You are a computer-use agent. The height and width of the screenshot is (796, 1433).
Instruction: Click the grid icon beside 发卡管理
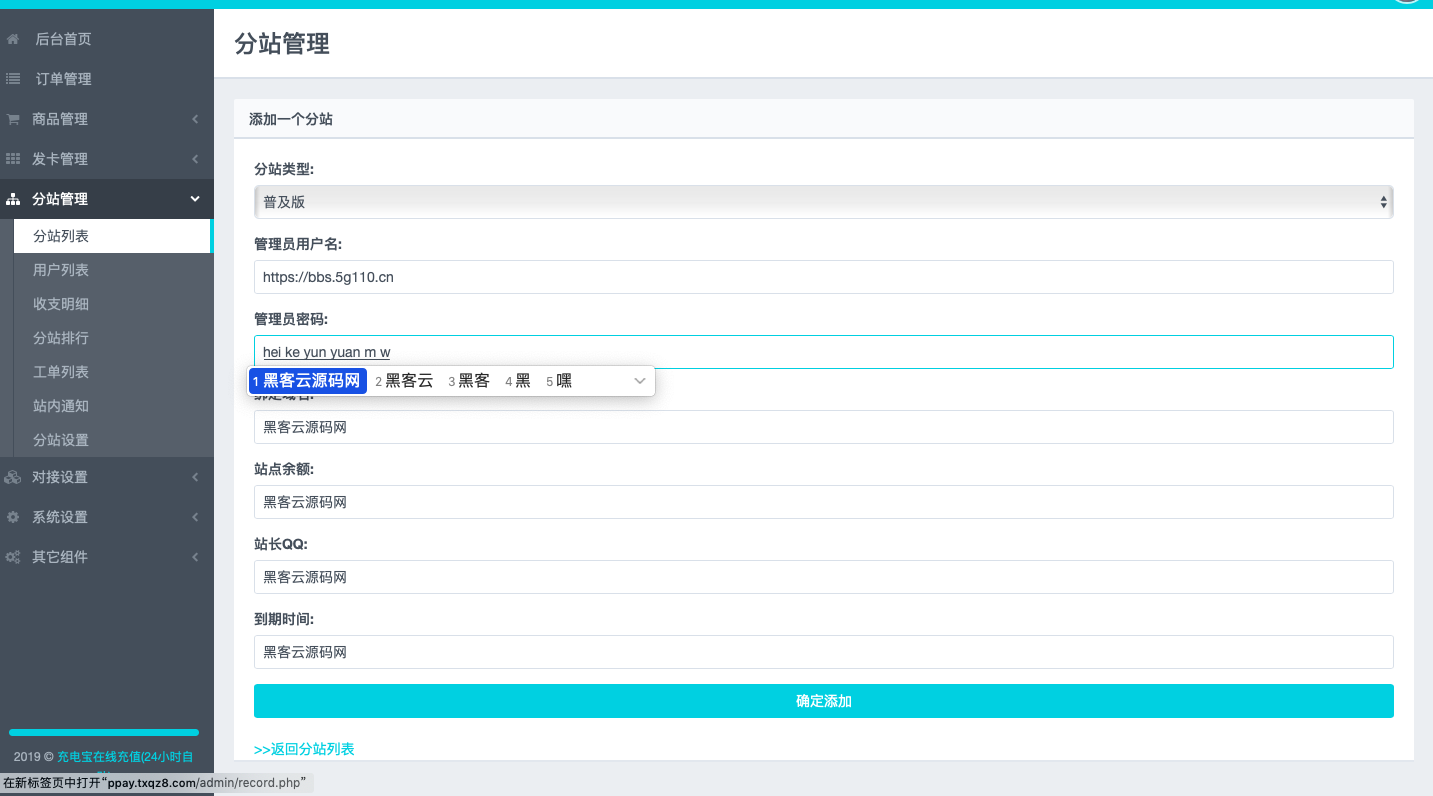pyautogui.click(x=13, y=159)
